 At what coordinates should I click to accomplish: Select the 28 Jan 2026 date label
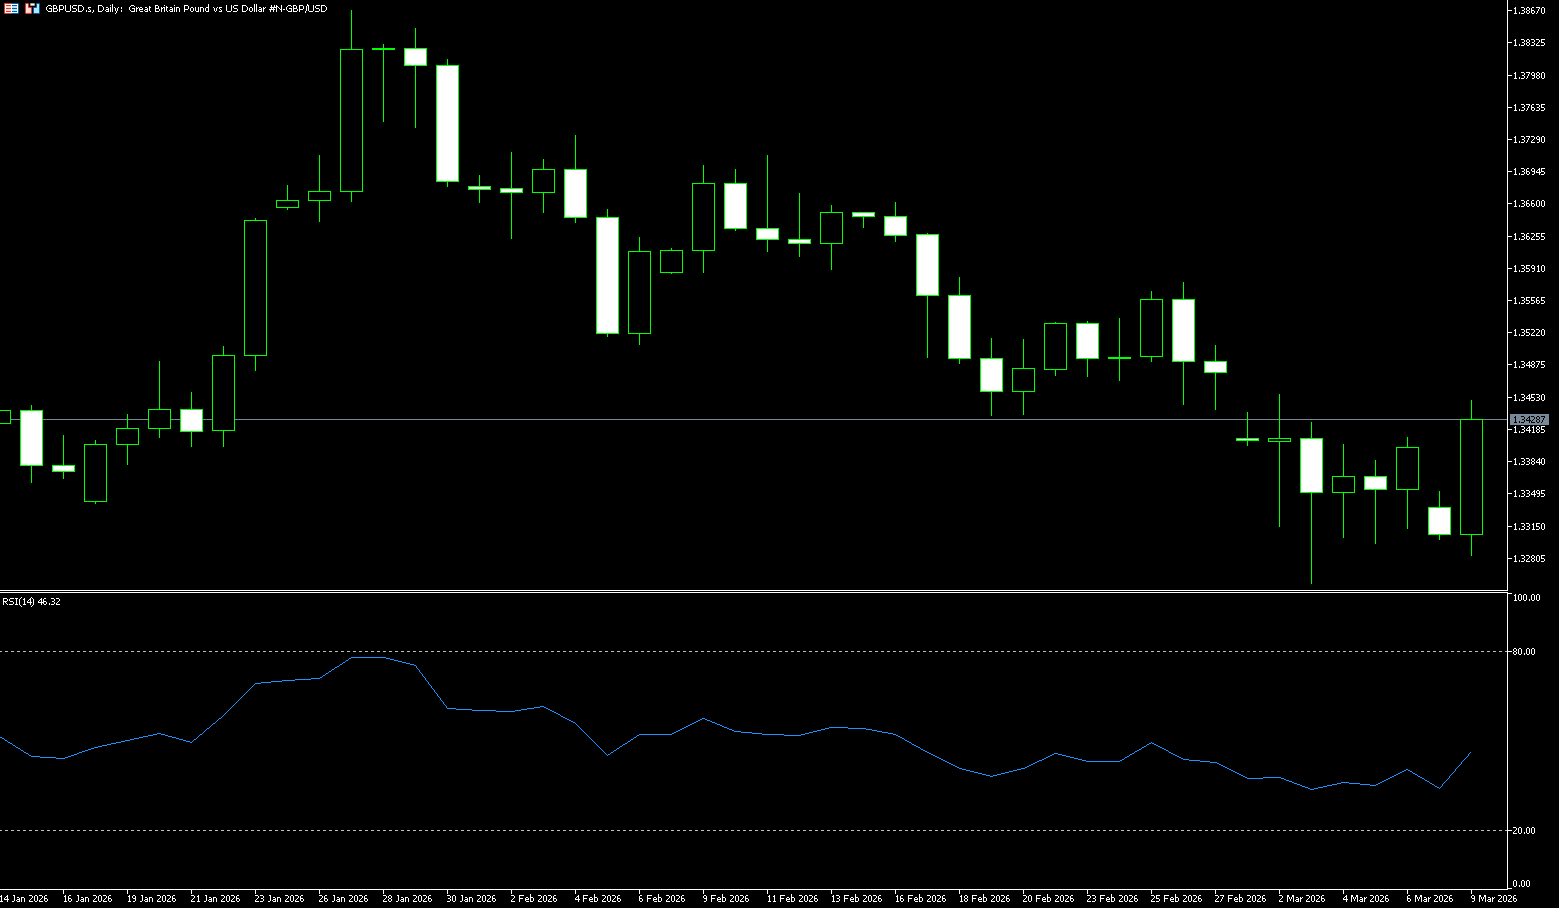[407, 899]
